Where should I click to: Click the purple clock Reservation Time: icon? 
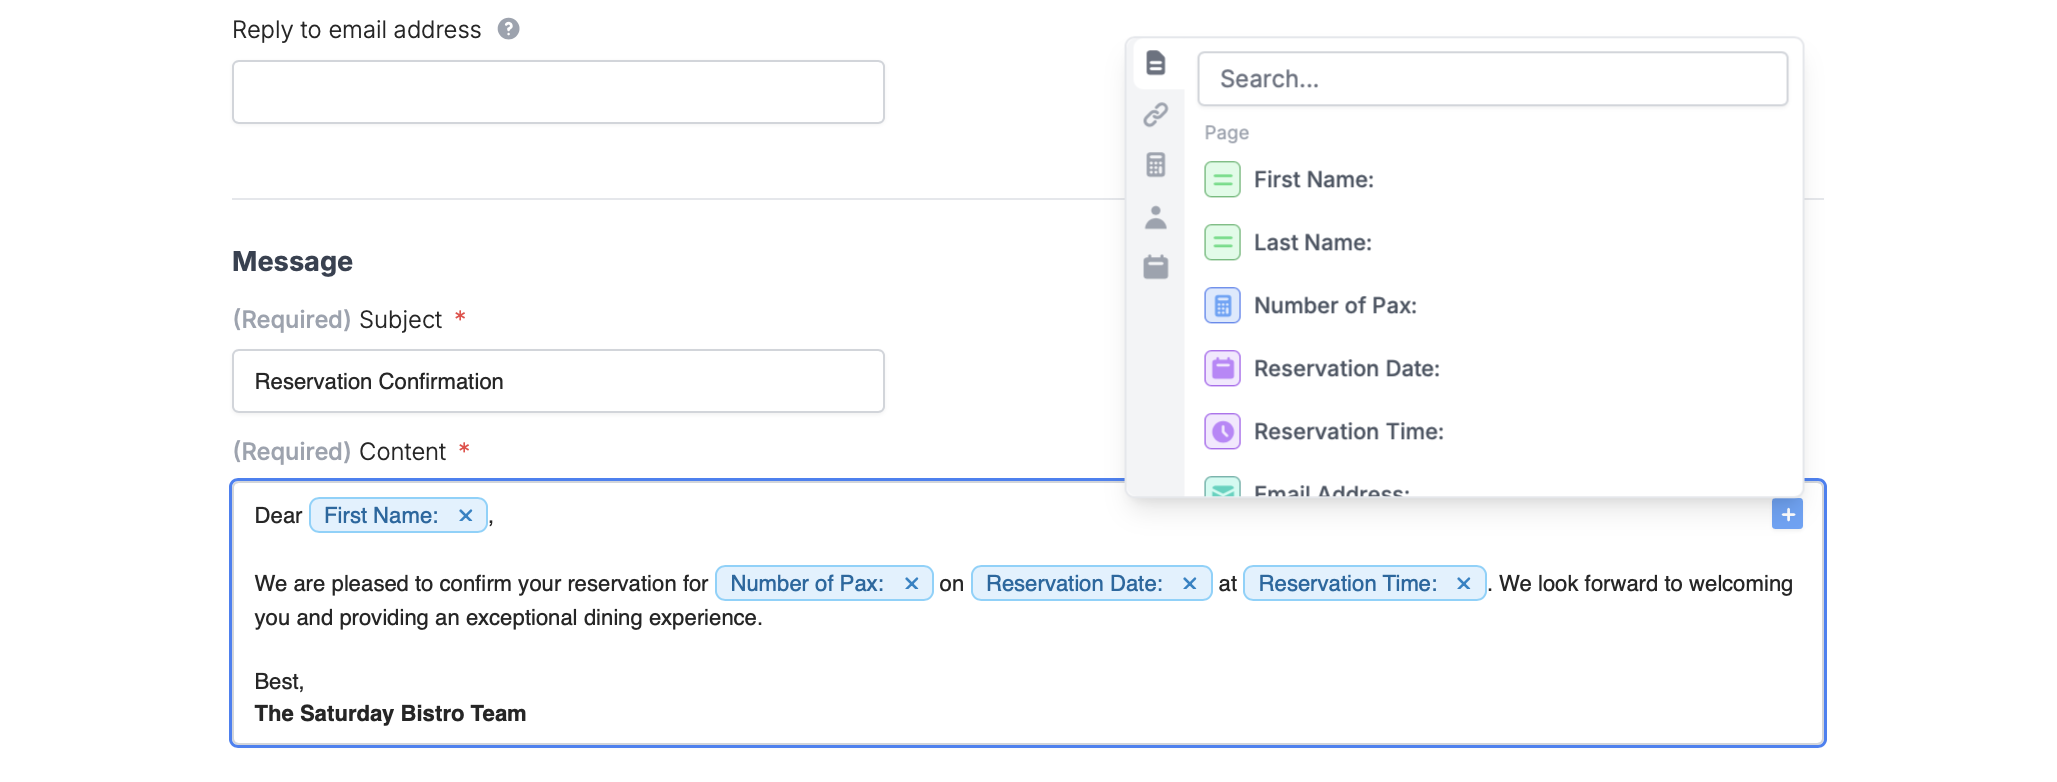pyautogui.click(x=1222, y=432)
